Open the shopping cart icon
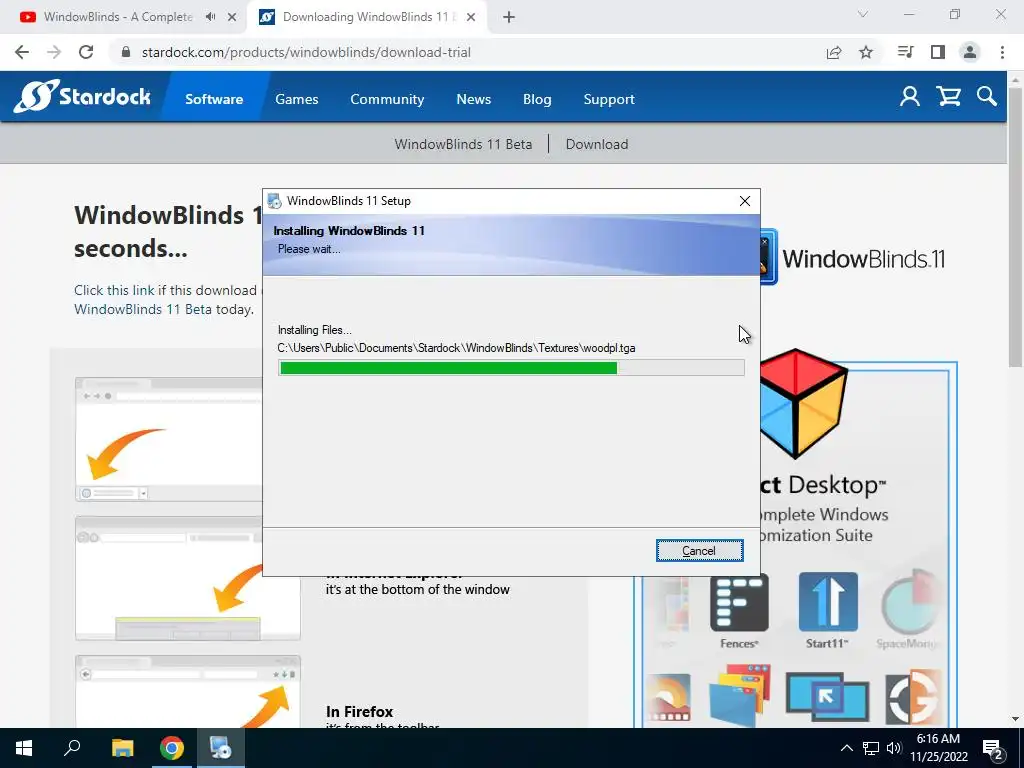The image size is (1024, 768). (948, 97)
